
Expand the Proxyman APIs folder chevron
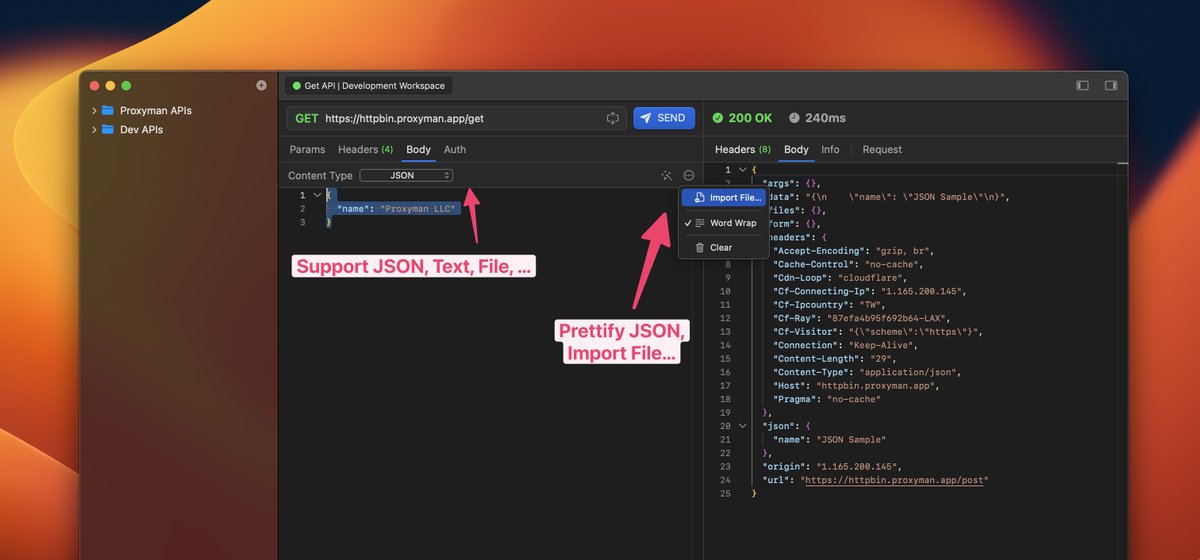[x=94, y=111]
